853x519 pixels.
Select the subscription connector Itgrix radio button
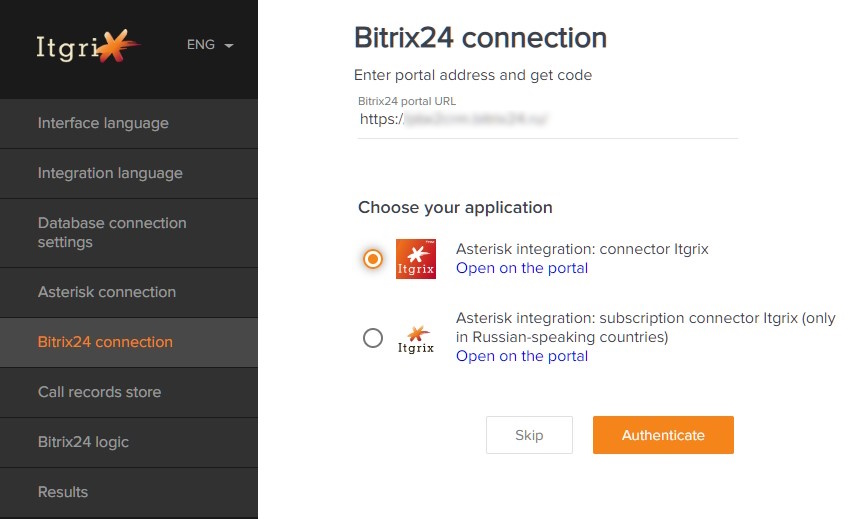coord(373,338)
